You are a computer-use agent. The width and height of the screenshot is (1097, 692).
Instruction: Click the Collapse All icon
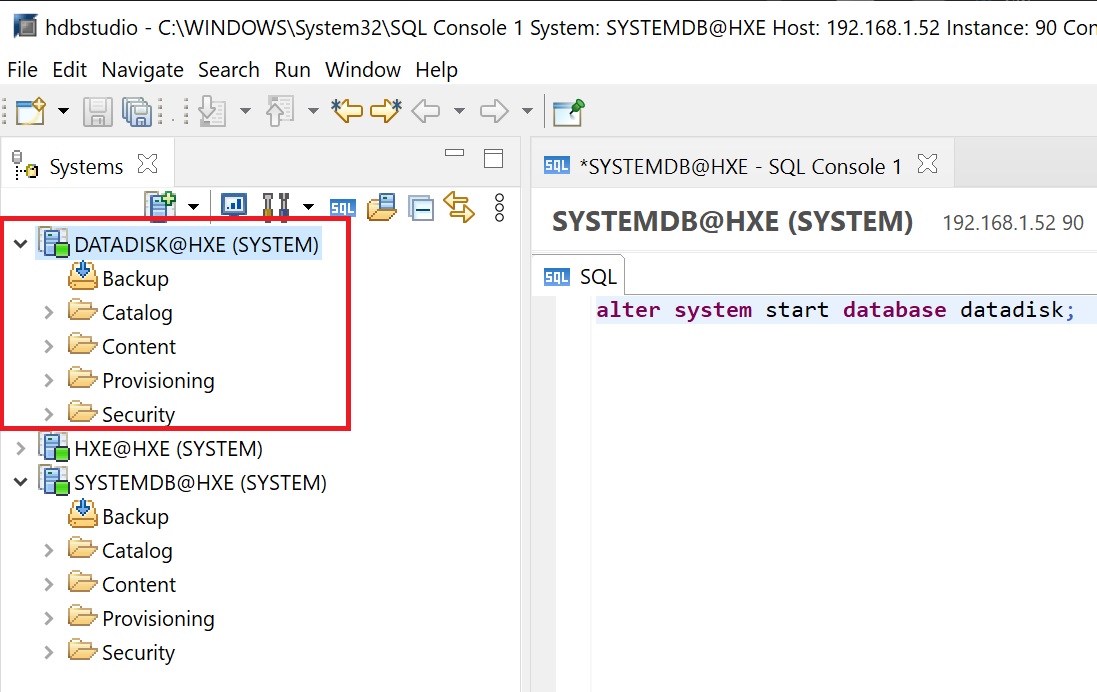[421, 207]
